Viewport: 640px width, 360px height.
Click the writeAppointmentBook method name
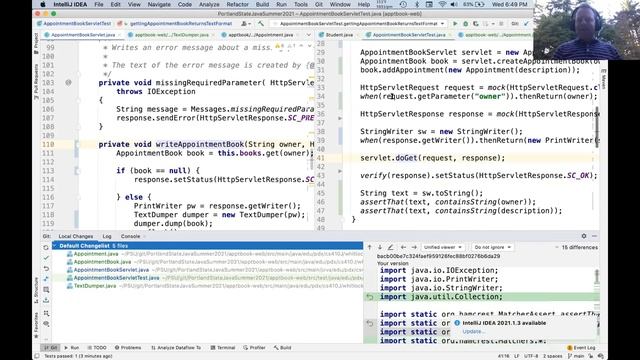coord(200,144)
